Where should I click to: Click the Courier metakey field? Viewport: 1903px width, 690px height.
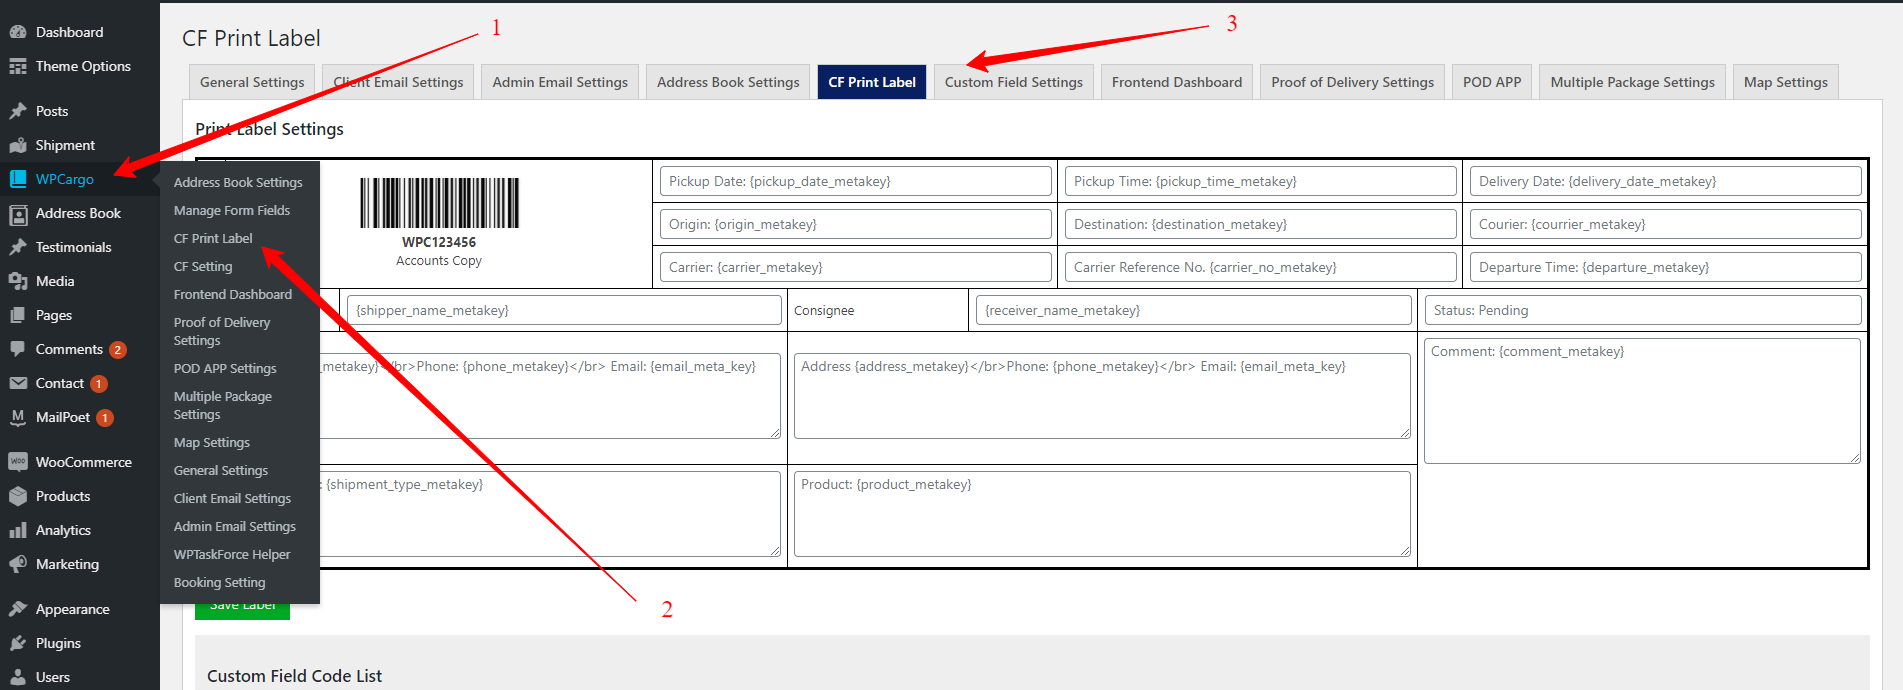(1665, 224)
